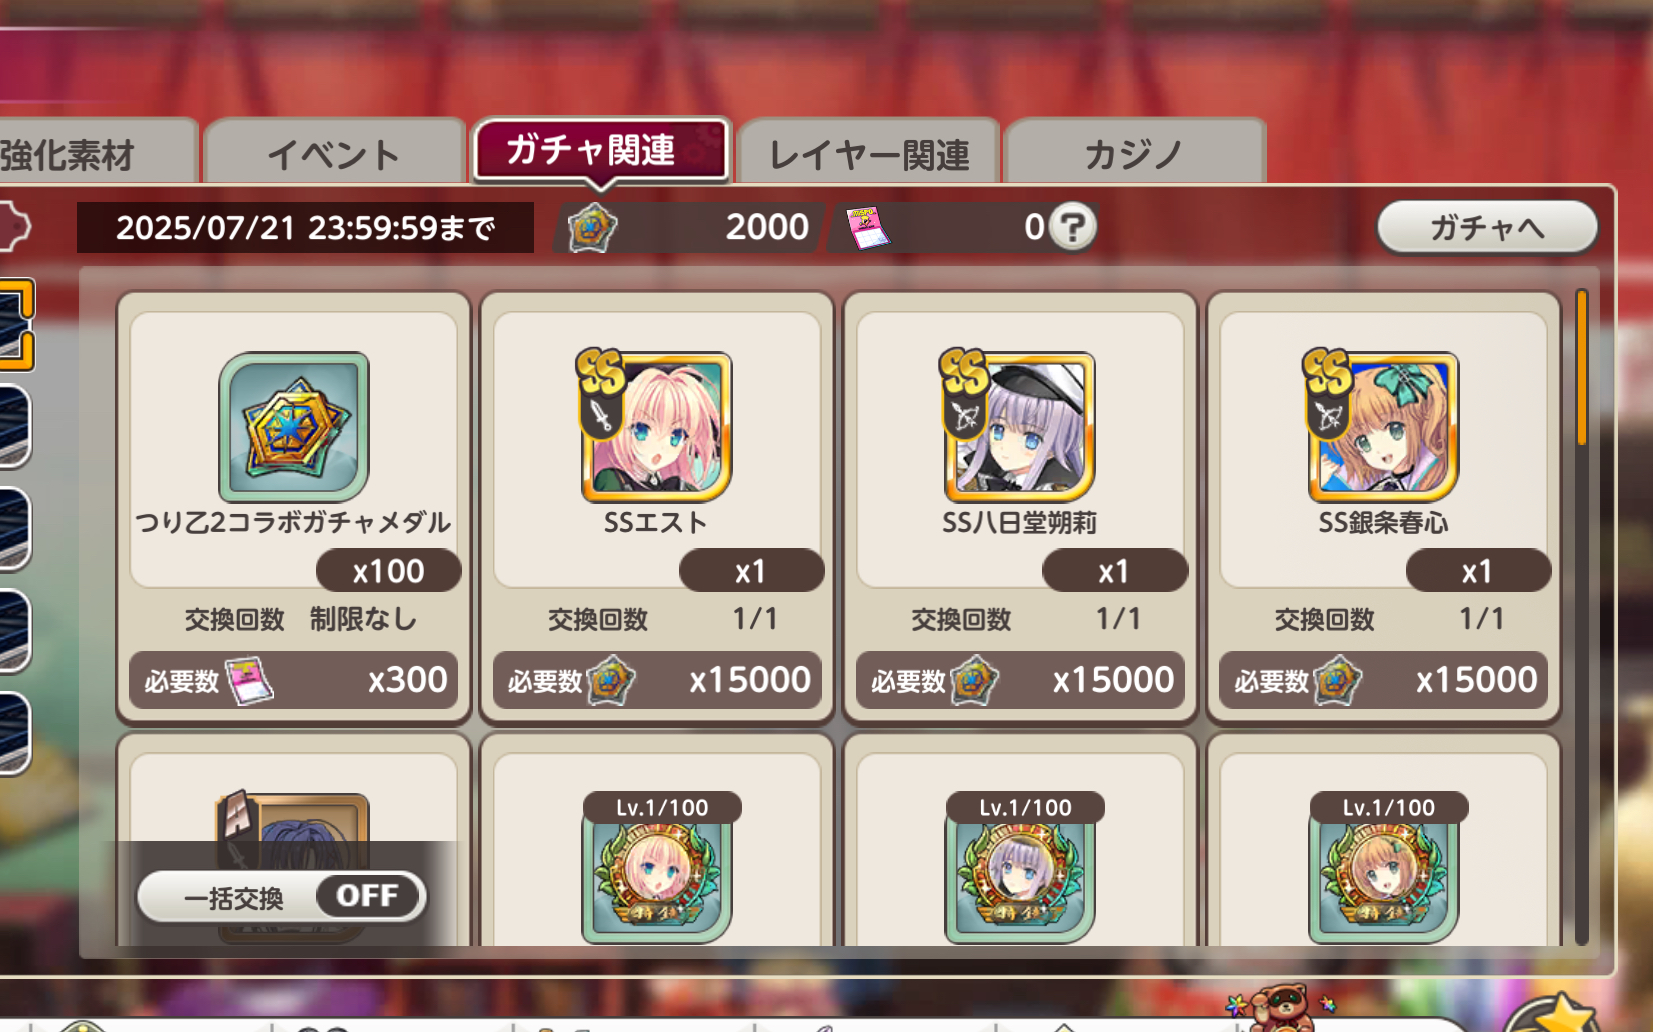Exchange medal pack for x300 tickets
Viewport: 1653px width, 1032px height.
coord(294,681)
